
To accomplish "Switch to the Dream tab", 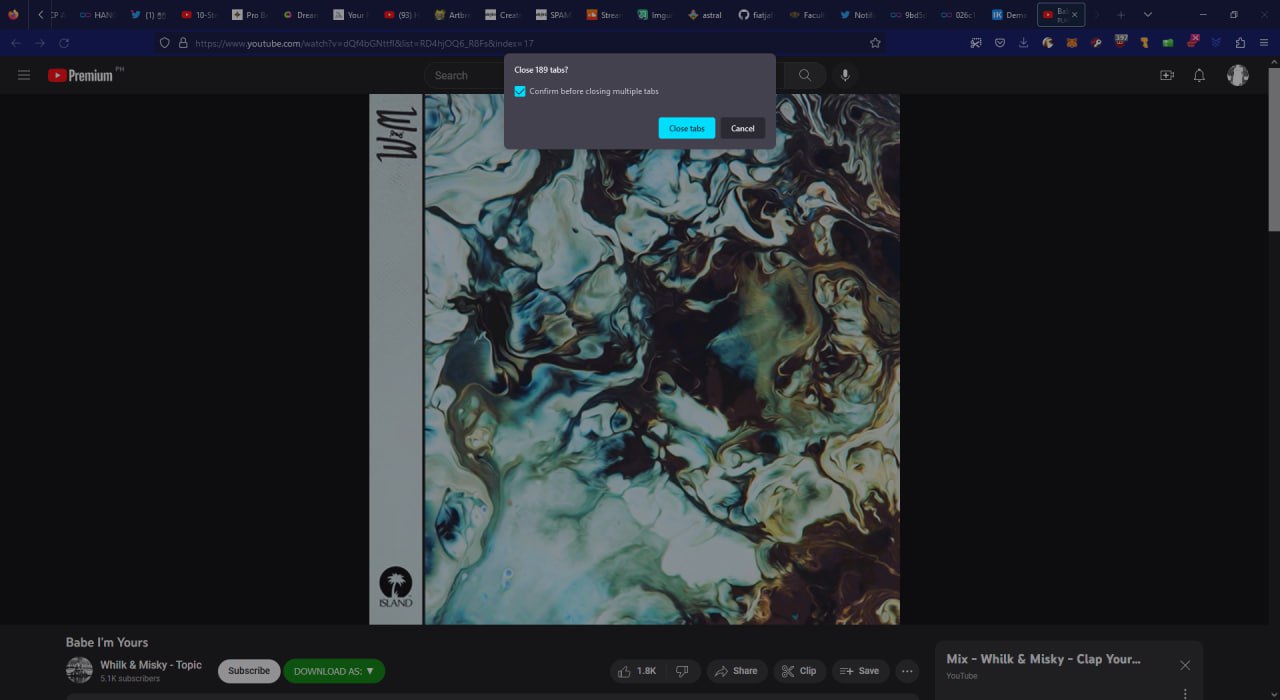I will [300, 15].
